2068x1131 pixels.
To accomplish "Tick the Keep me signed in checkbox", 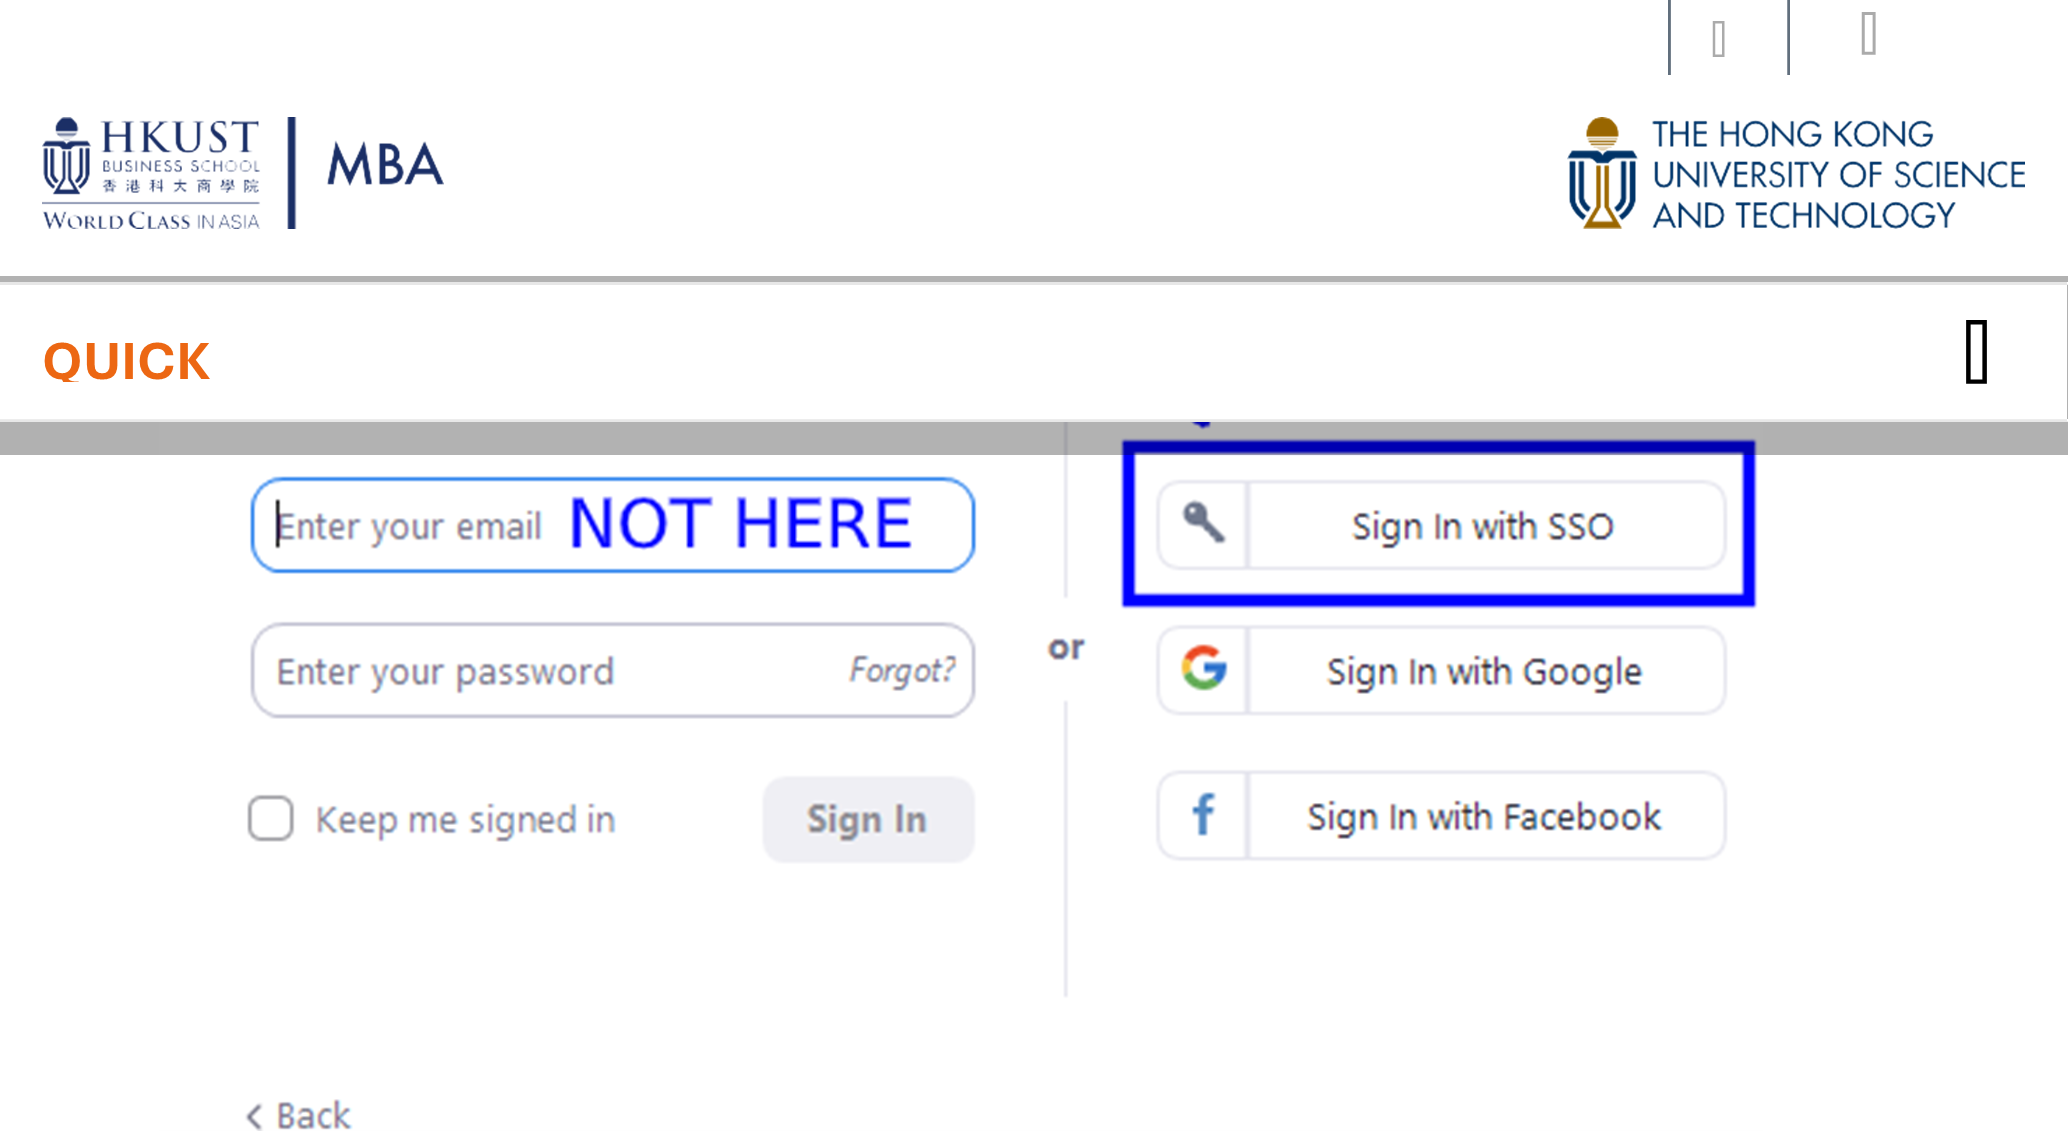I will 271,819.
